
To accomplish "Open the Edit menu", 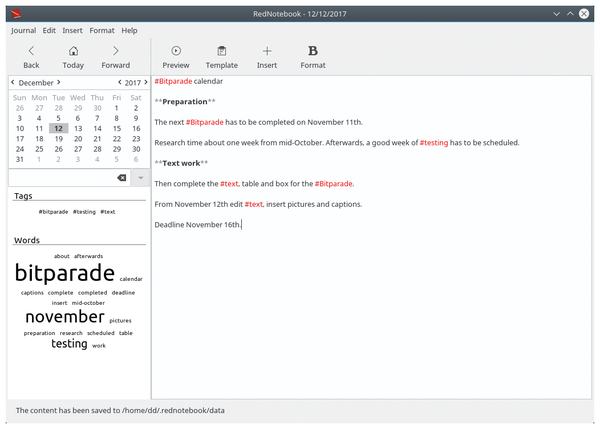I will (x=49, y=31).
